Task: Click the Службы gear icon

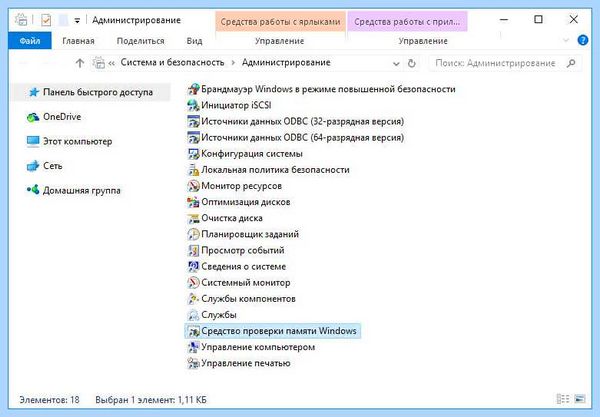Action: click(193, 314)
